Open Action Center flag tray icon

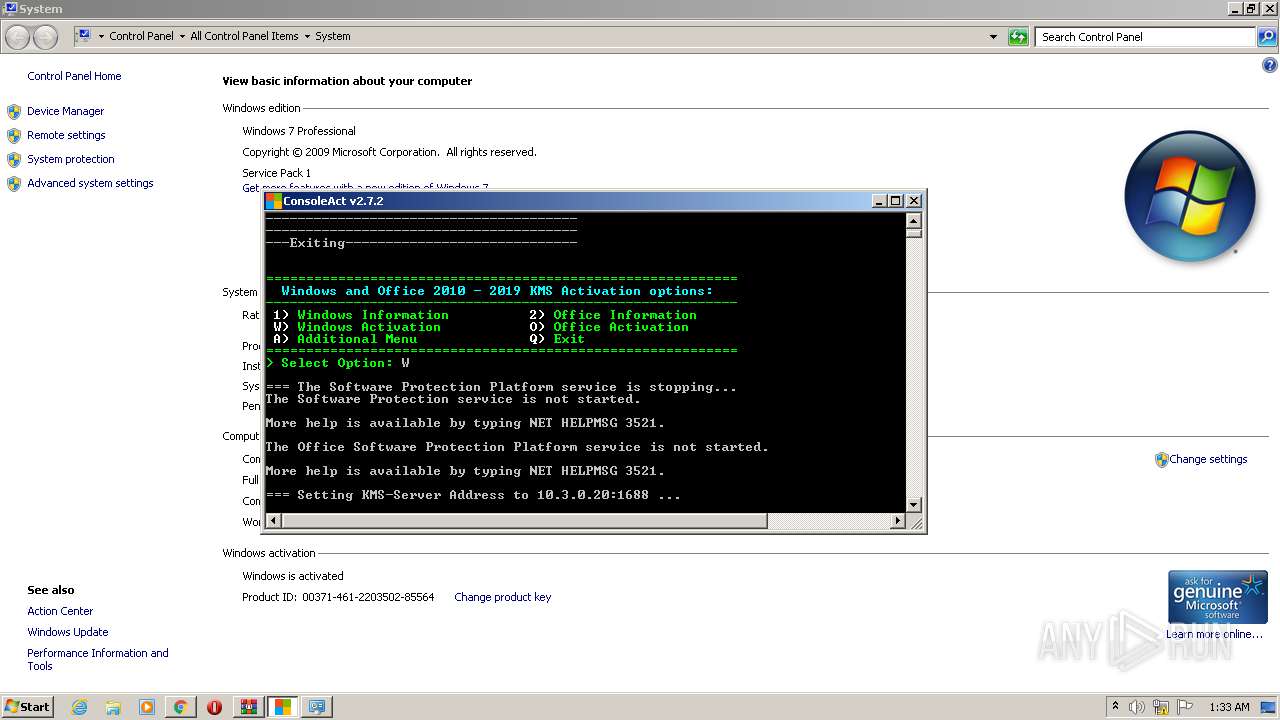pyautogui.click(x=1185, y=707)
